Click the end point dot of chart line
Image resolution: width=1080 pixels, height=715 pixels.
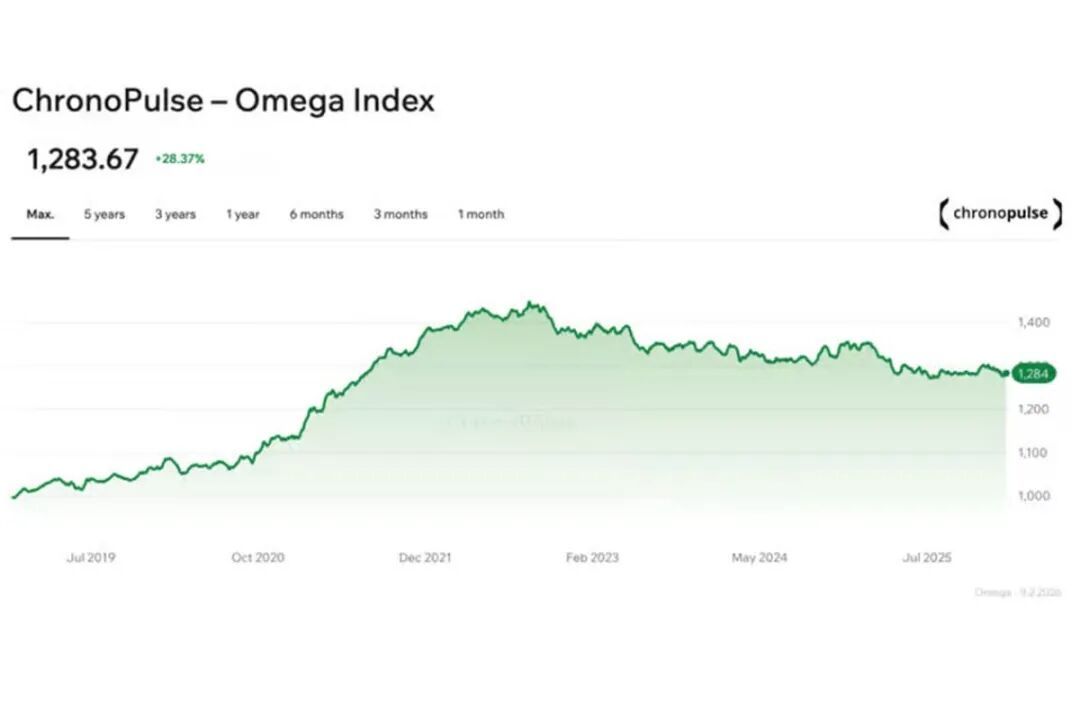[1006, 373]
